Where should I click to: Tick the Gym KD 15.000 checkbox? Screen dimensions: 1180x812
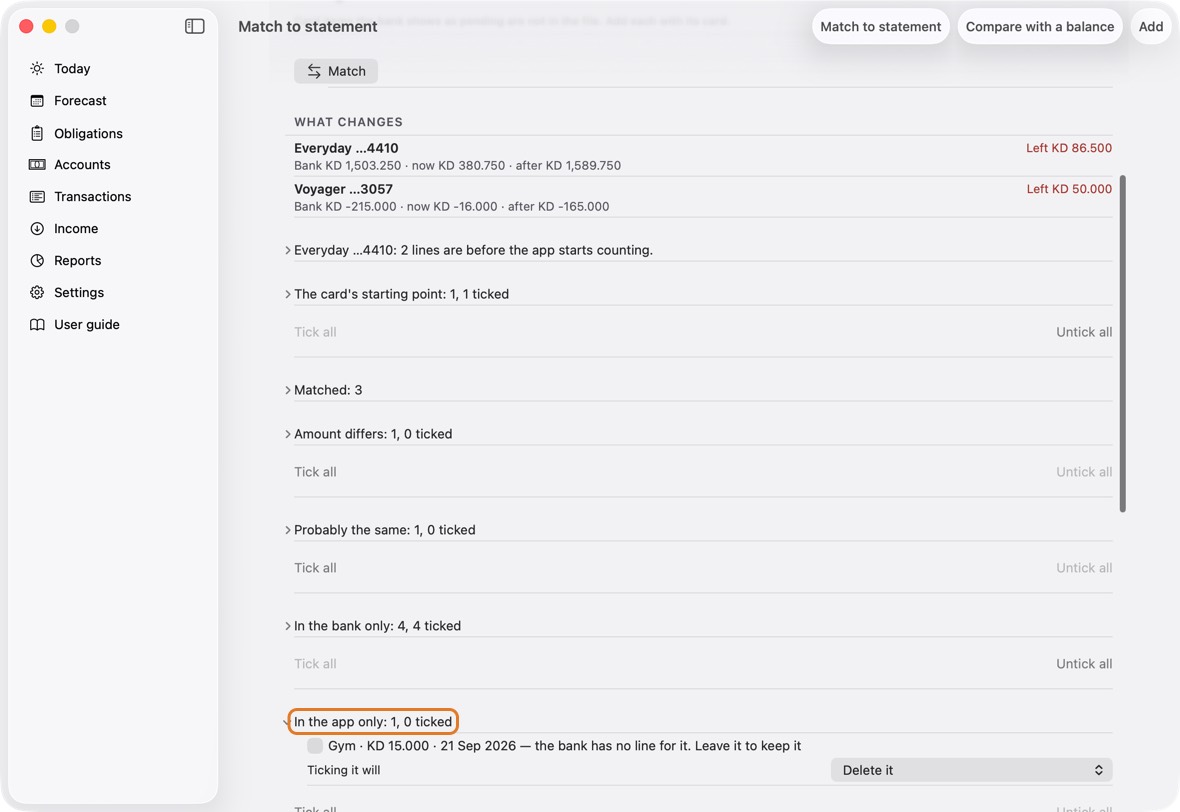point(315,746)
